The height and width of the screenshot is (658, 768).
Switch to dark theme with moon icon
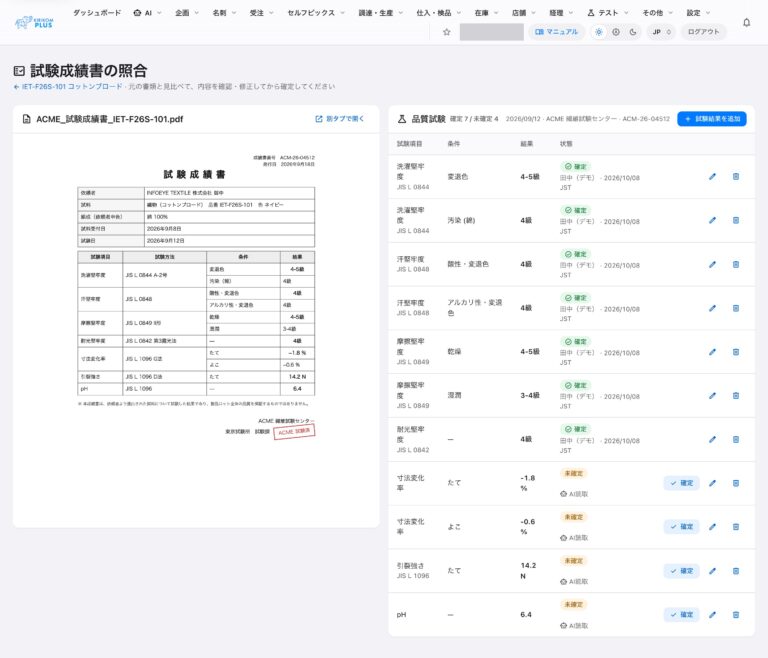tap(633, 32)
